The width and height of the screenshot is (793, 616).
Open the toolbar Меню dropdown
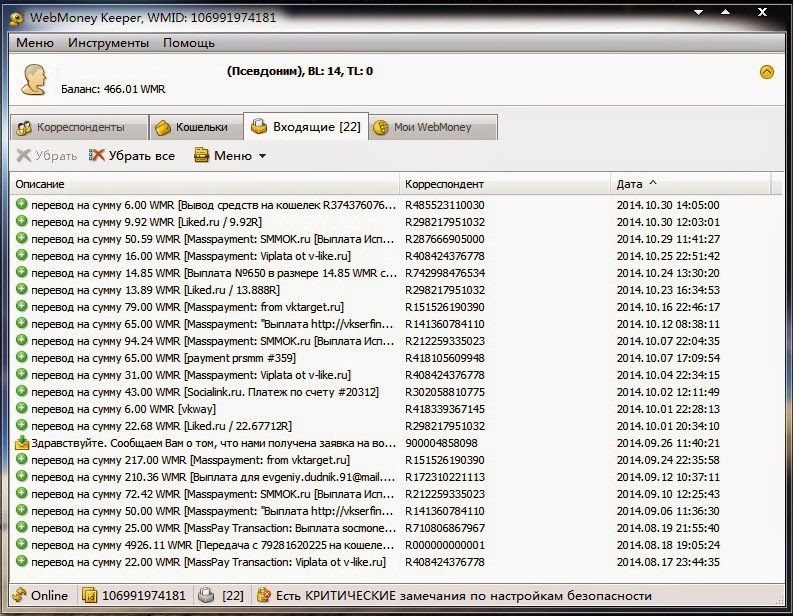click(x=230, y=156)
